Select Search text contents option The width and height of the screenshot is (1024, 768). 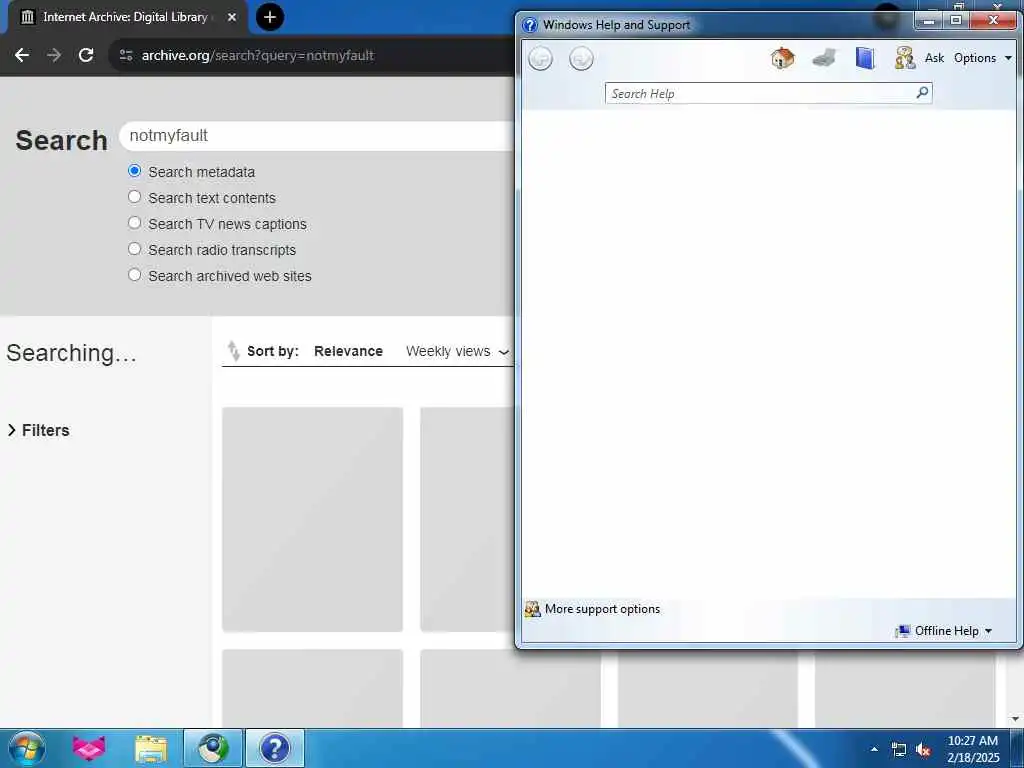(135, 197)
